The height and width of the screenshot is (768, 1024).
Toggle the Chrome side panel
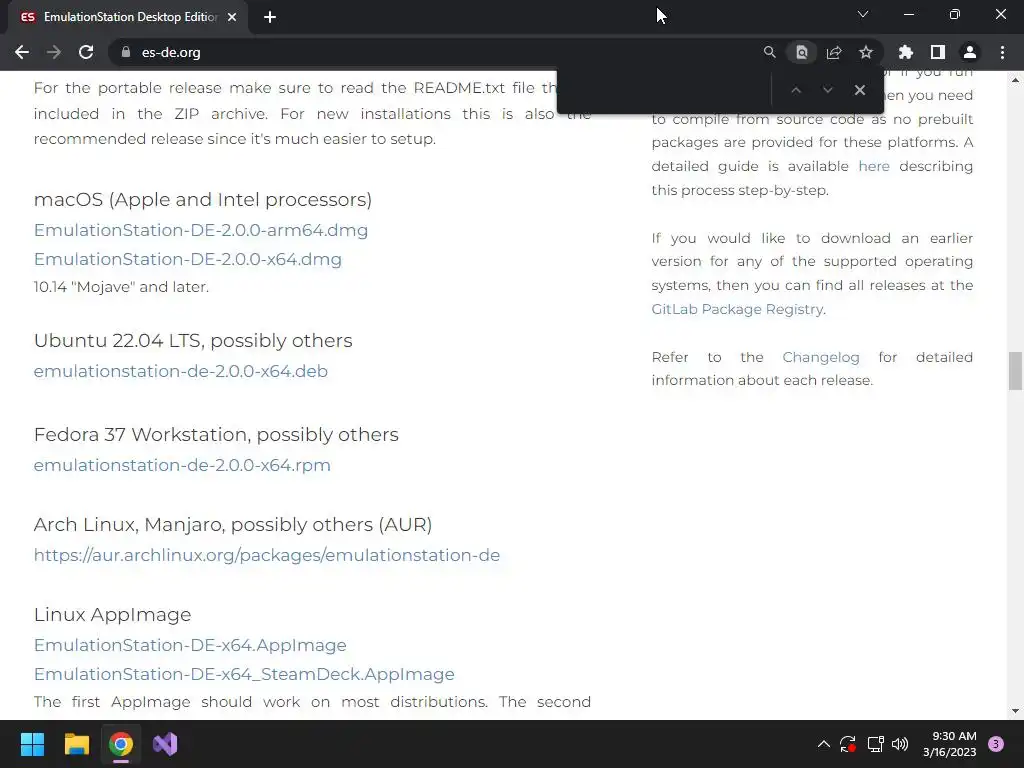(x=938, y=52)
